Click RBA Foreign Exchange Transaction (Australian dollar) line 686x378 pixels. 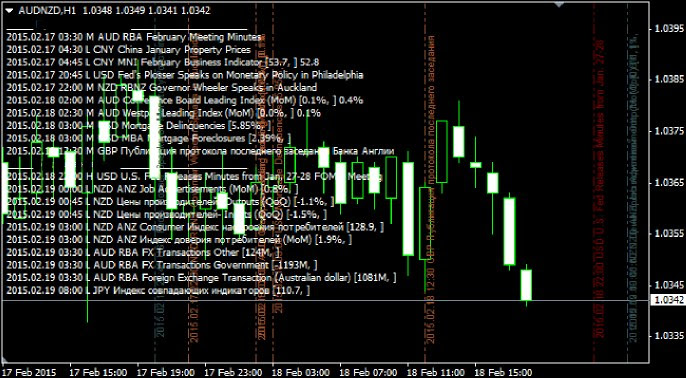[202, 278]
